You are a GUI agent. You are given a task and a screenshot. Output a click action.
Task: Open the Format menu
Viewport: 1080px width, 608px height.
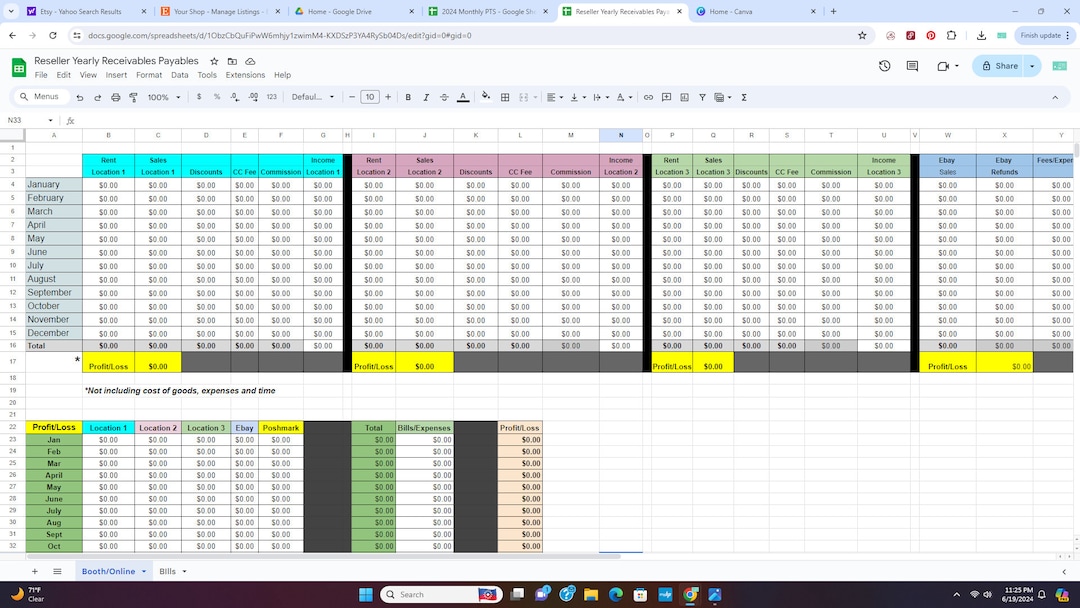coord(149,74)
